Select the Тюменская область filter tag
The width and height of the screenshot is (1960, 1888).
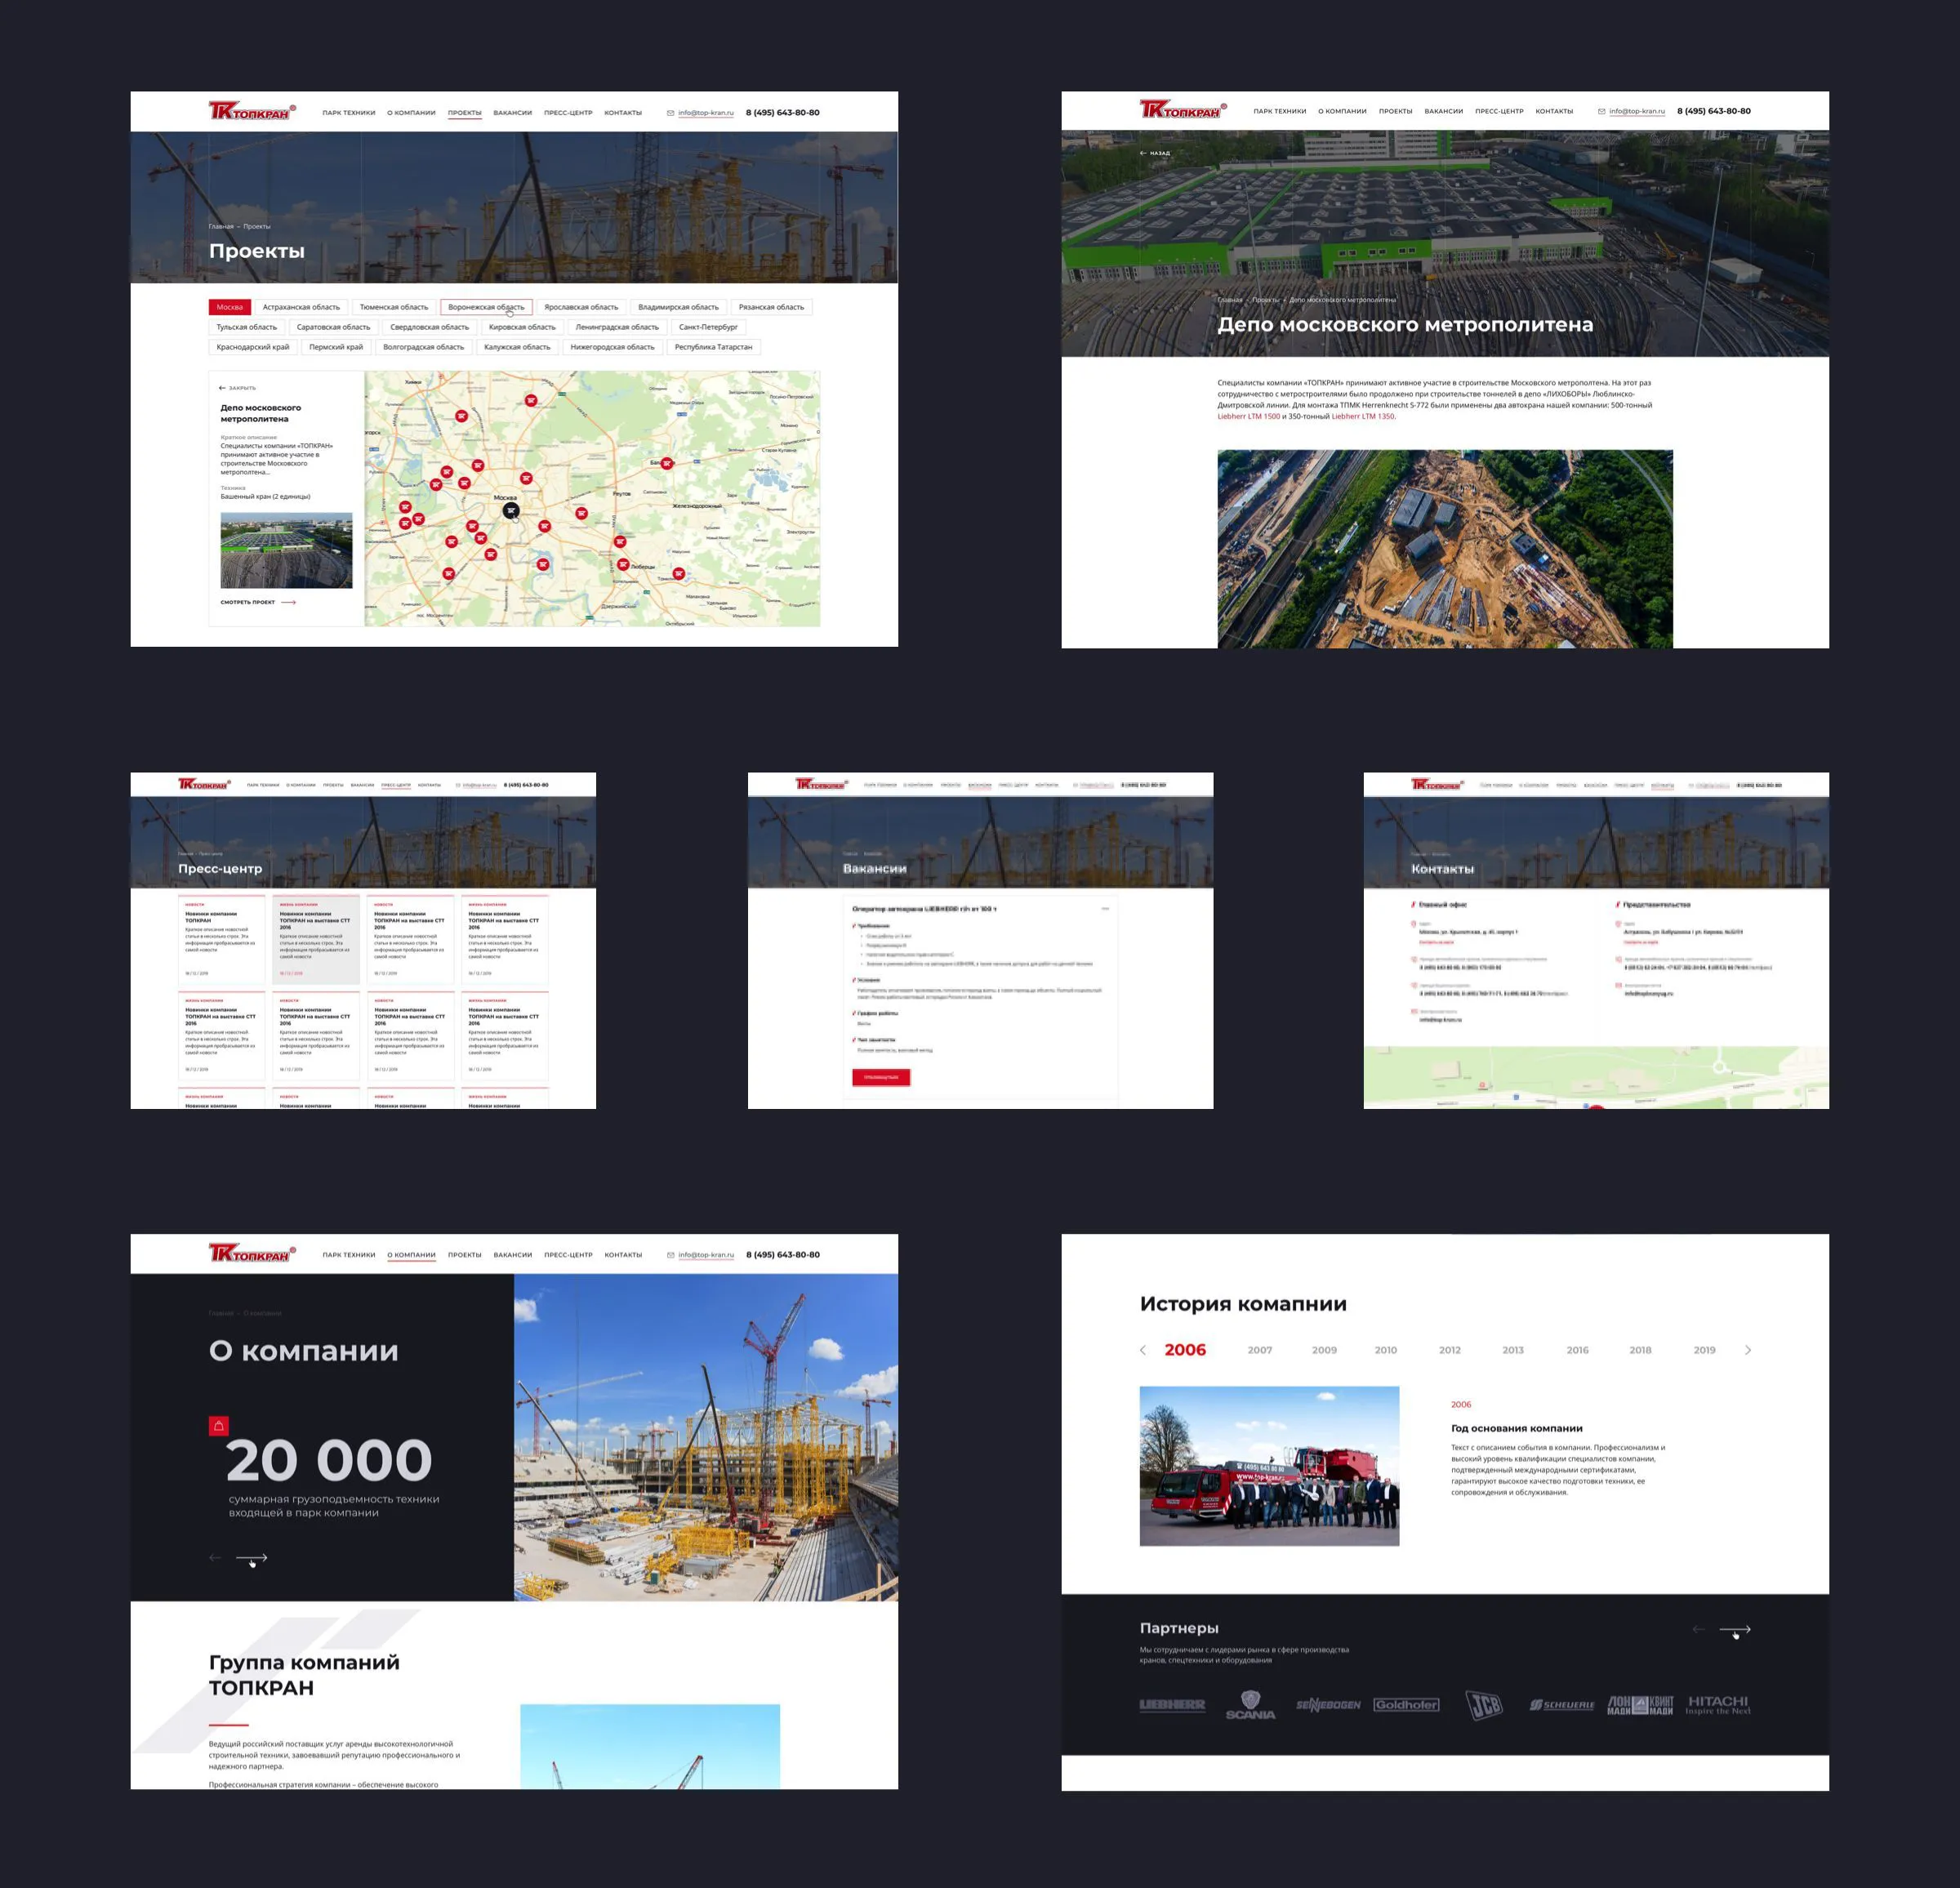tap(394, 307)
